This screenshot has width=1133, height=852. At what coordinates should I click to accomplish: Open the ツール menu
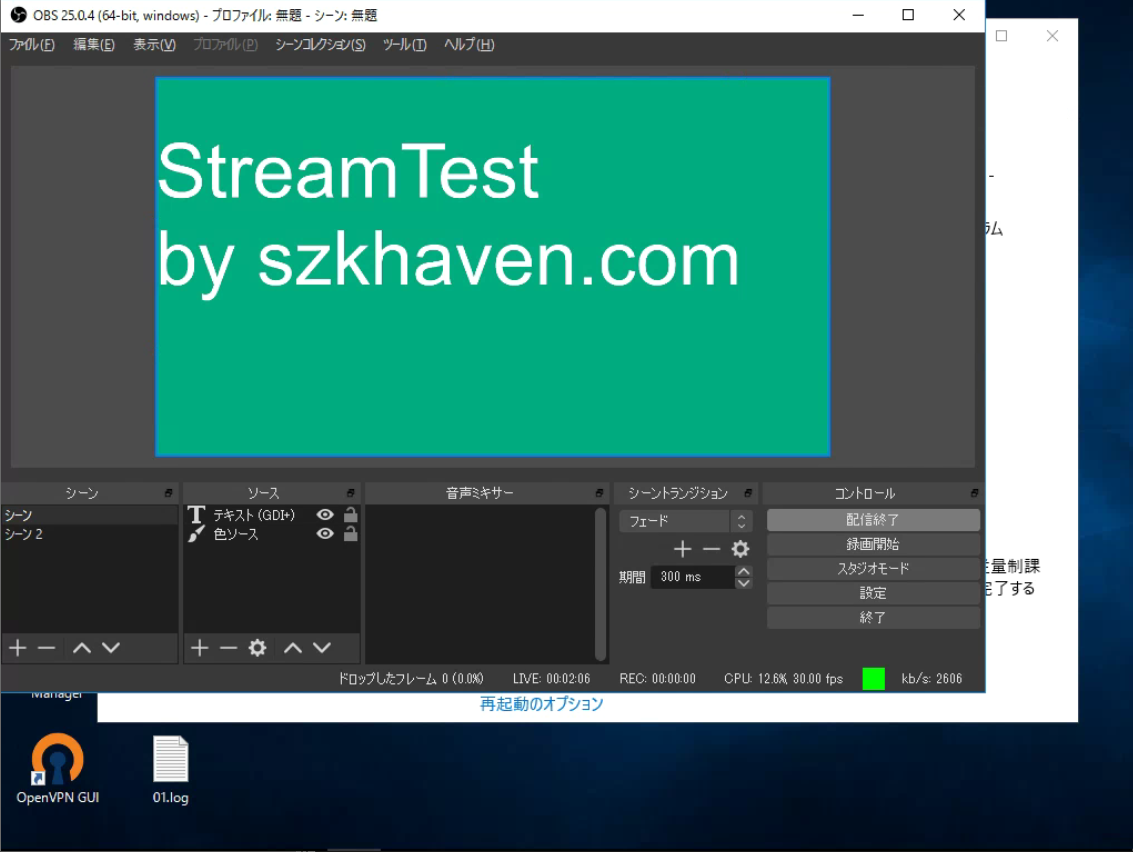point(404,45)
